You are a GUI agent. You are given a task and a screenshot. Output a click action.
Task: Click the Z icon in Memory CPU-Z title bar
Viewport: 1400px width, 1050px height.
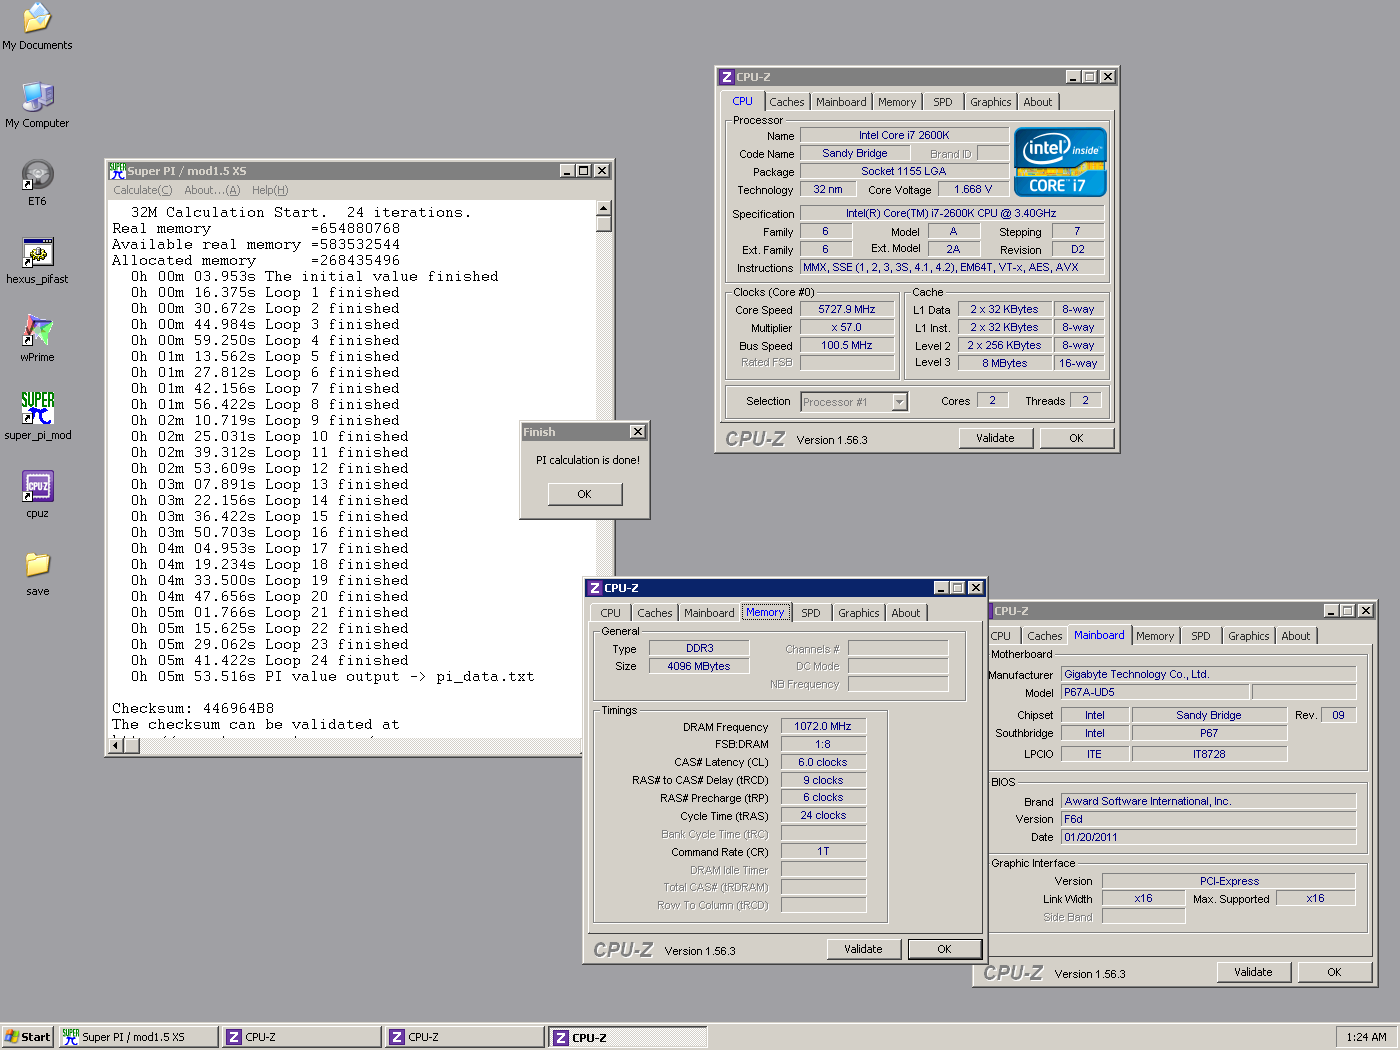pyautogui.click(x=595, y=588)
